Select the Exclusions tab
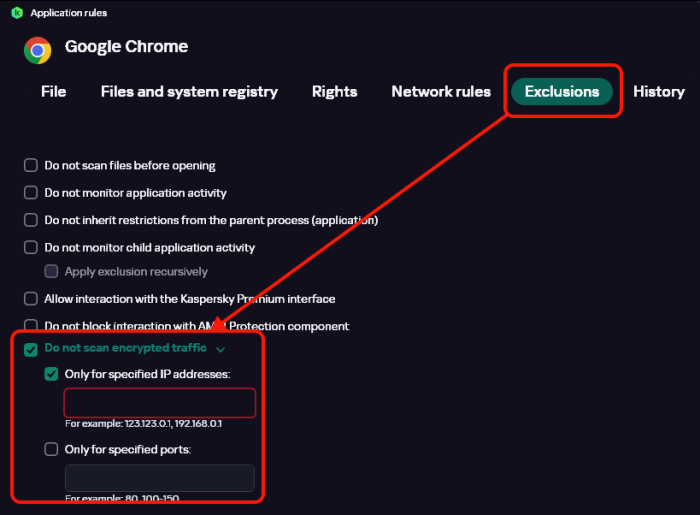The height and width of the screenshot is (515, 700). 562,92
